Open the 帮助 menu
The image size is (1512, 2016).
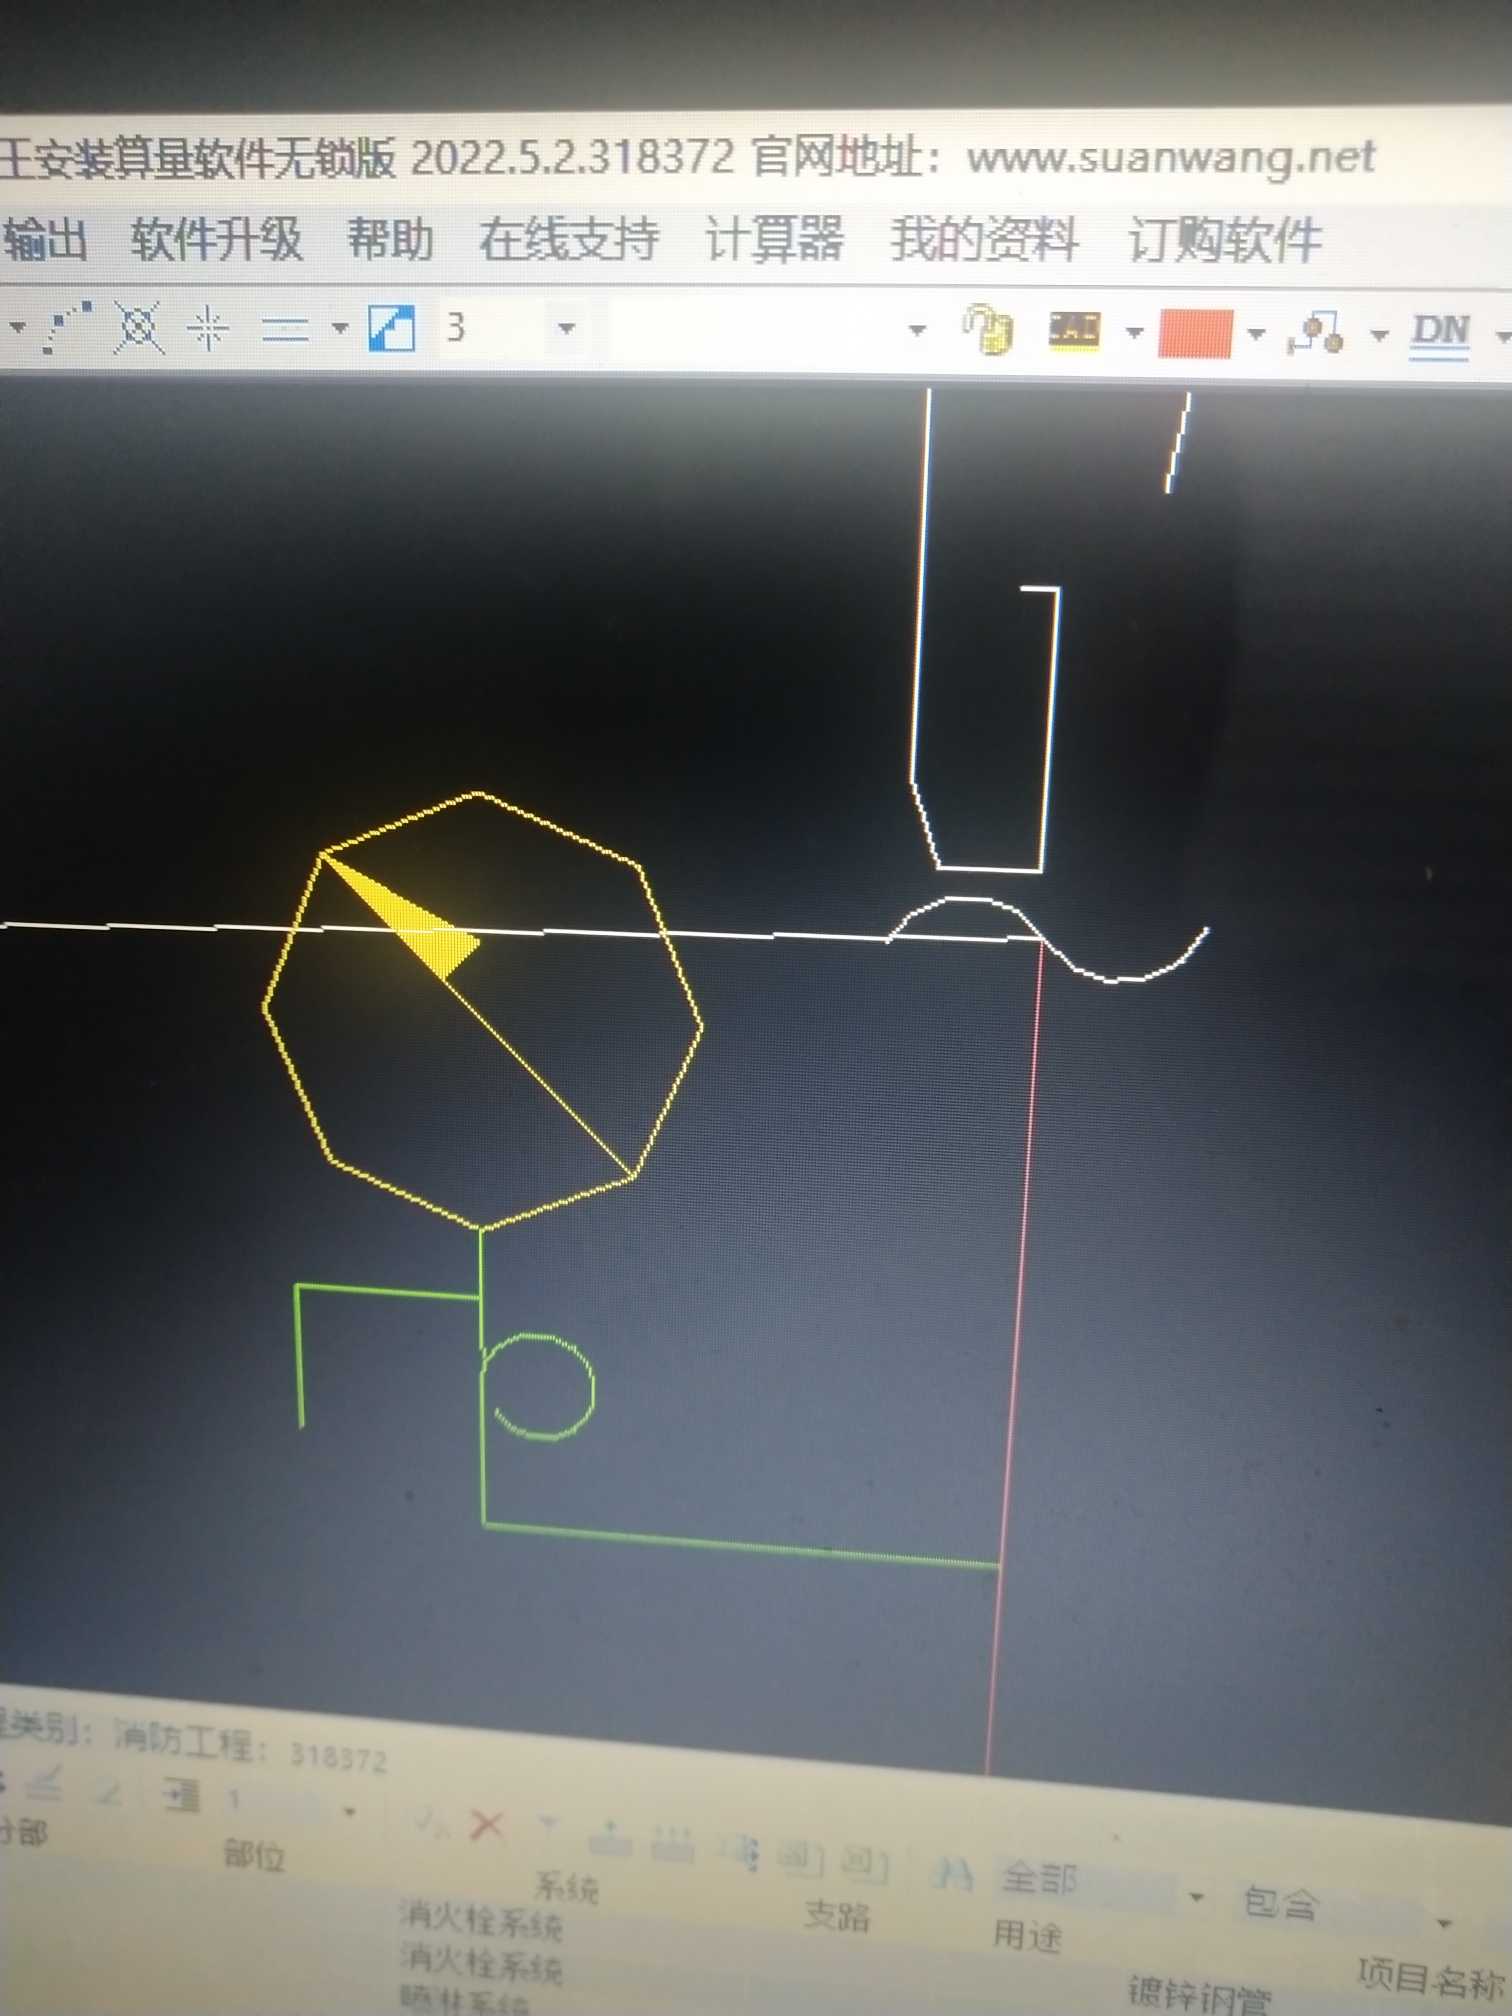coord(390,240)
